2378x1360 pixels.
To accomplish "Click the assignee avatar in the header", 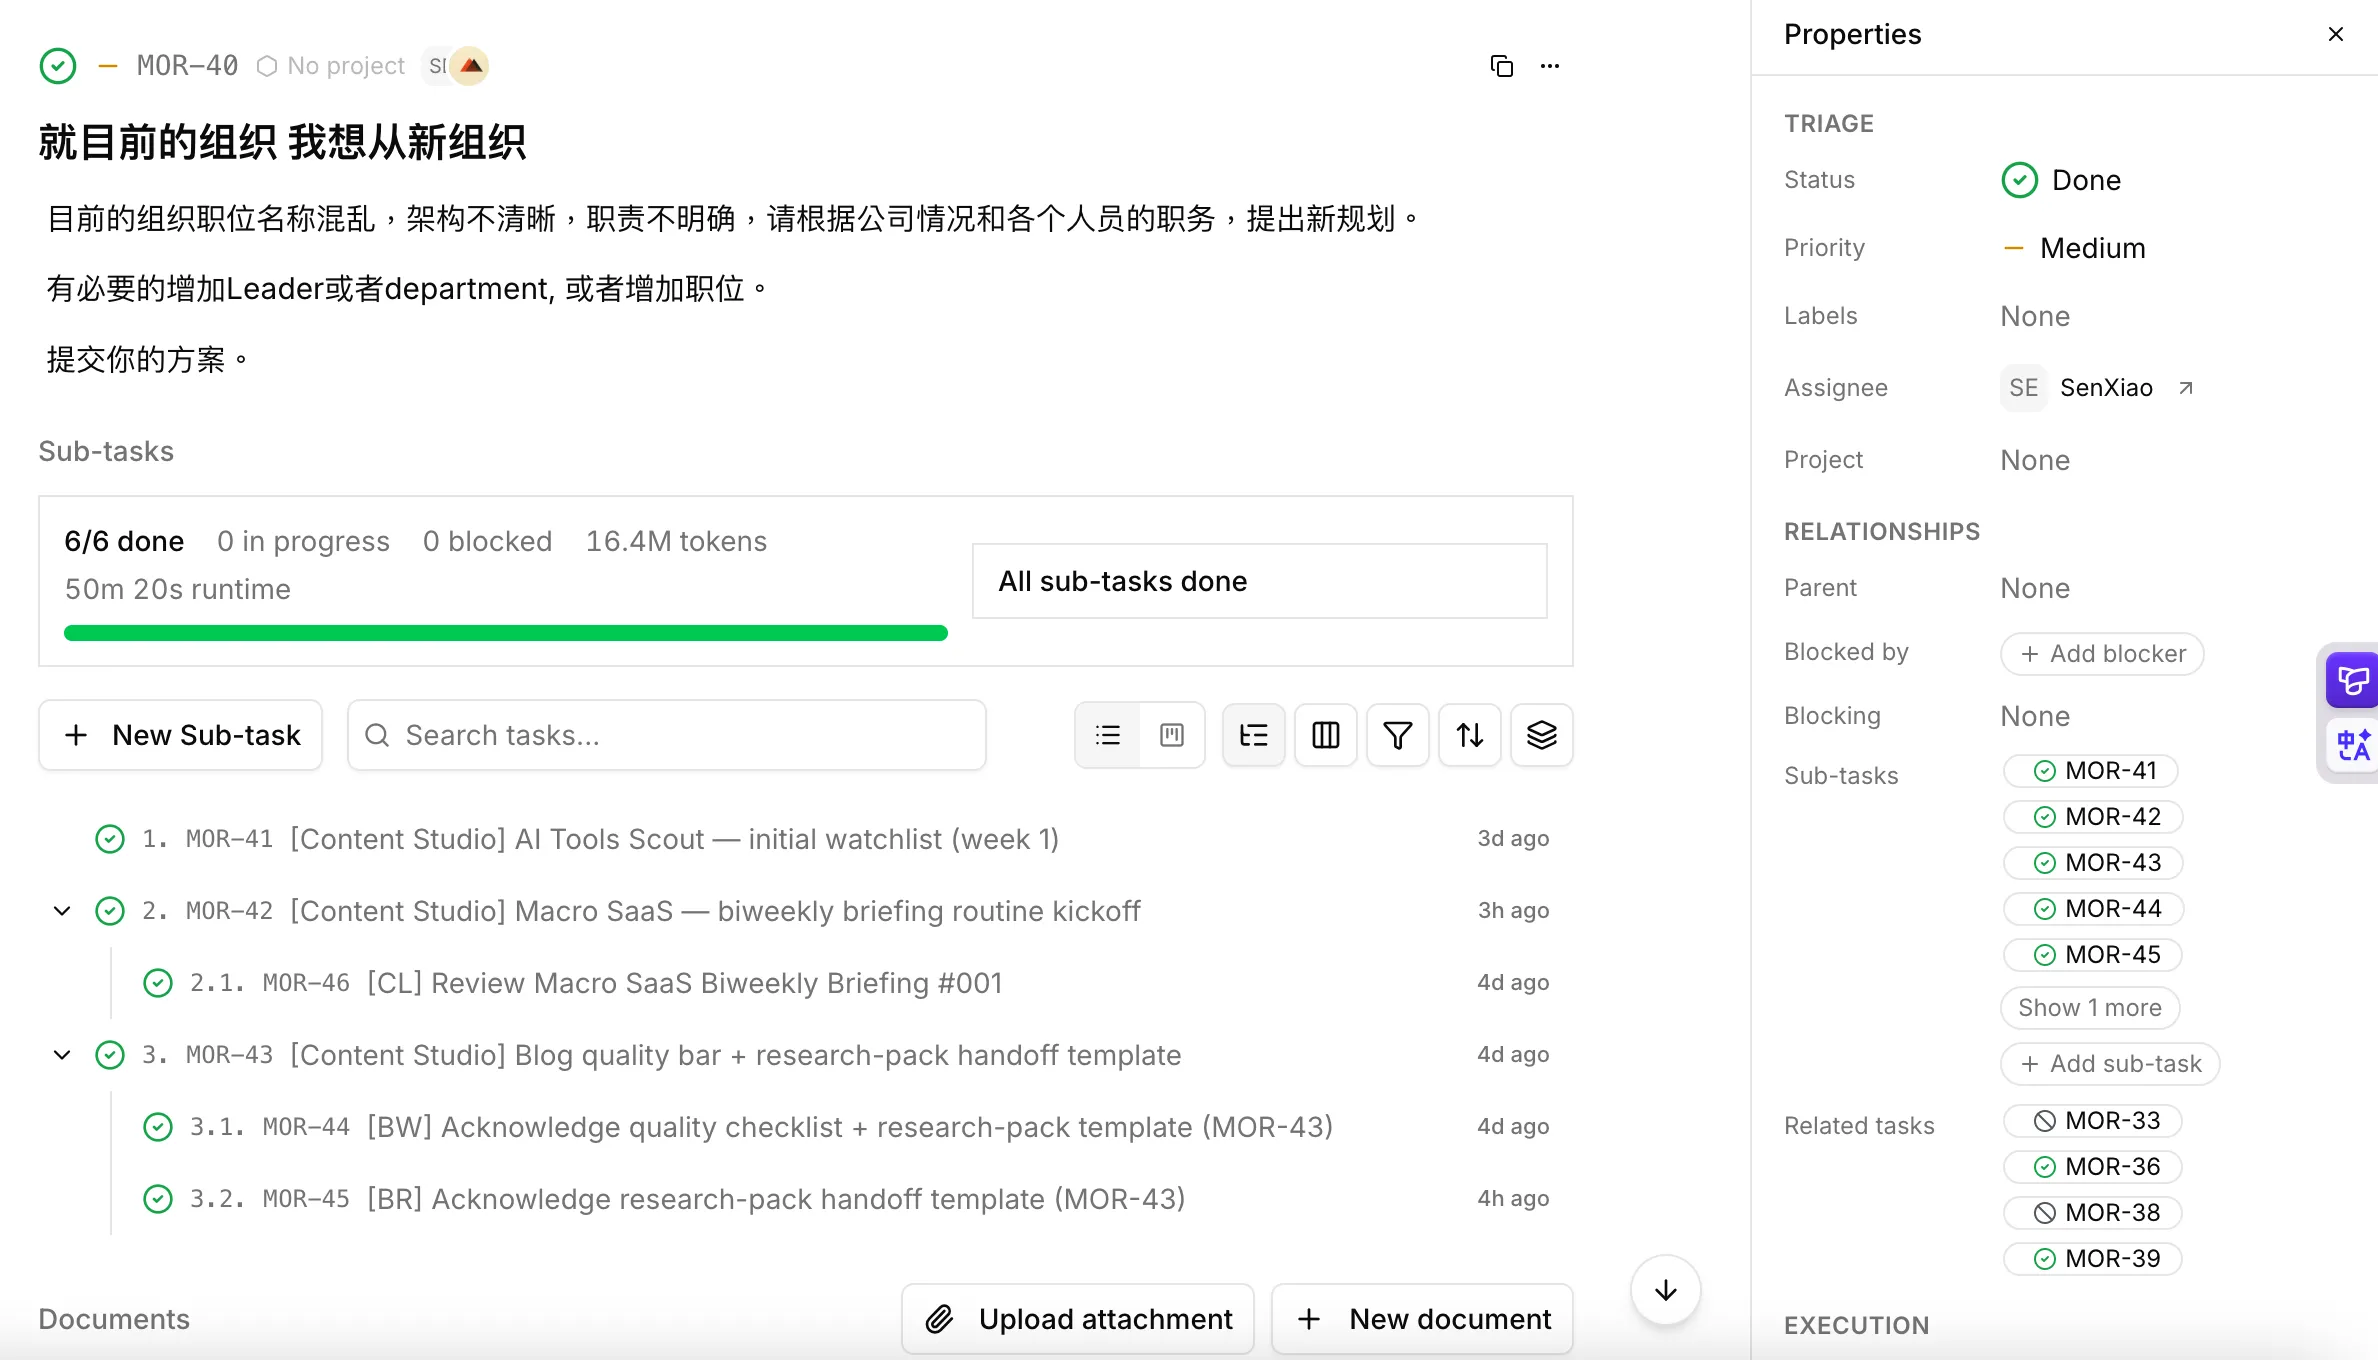I will 469,66.
